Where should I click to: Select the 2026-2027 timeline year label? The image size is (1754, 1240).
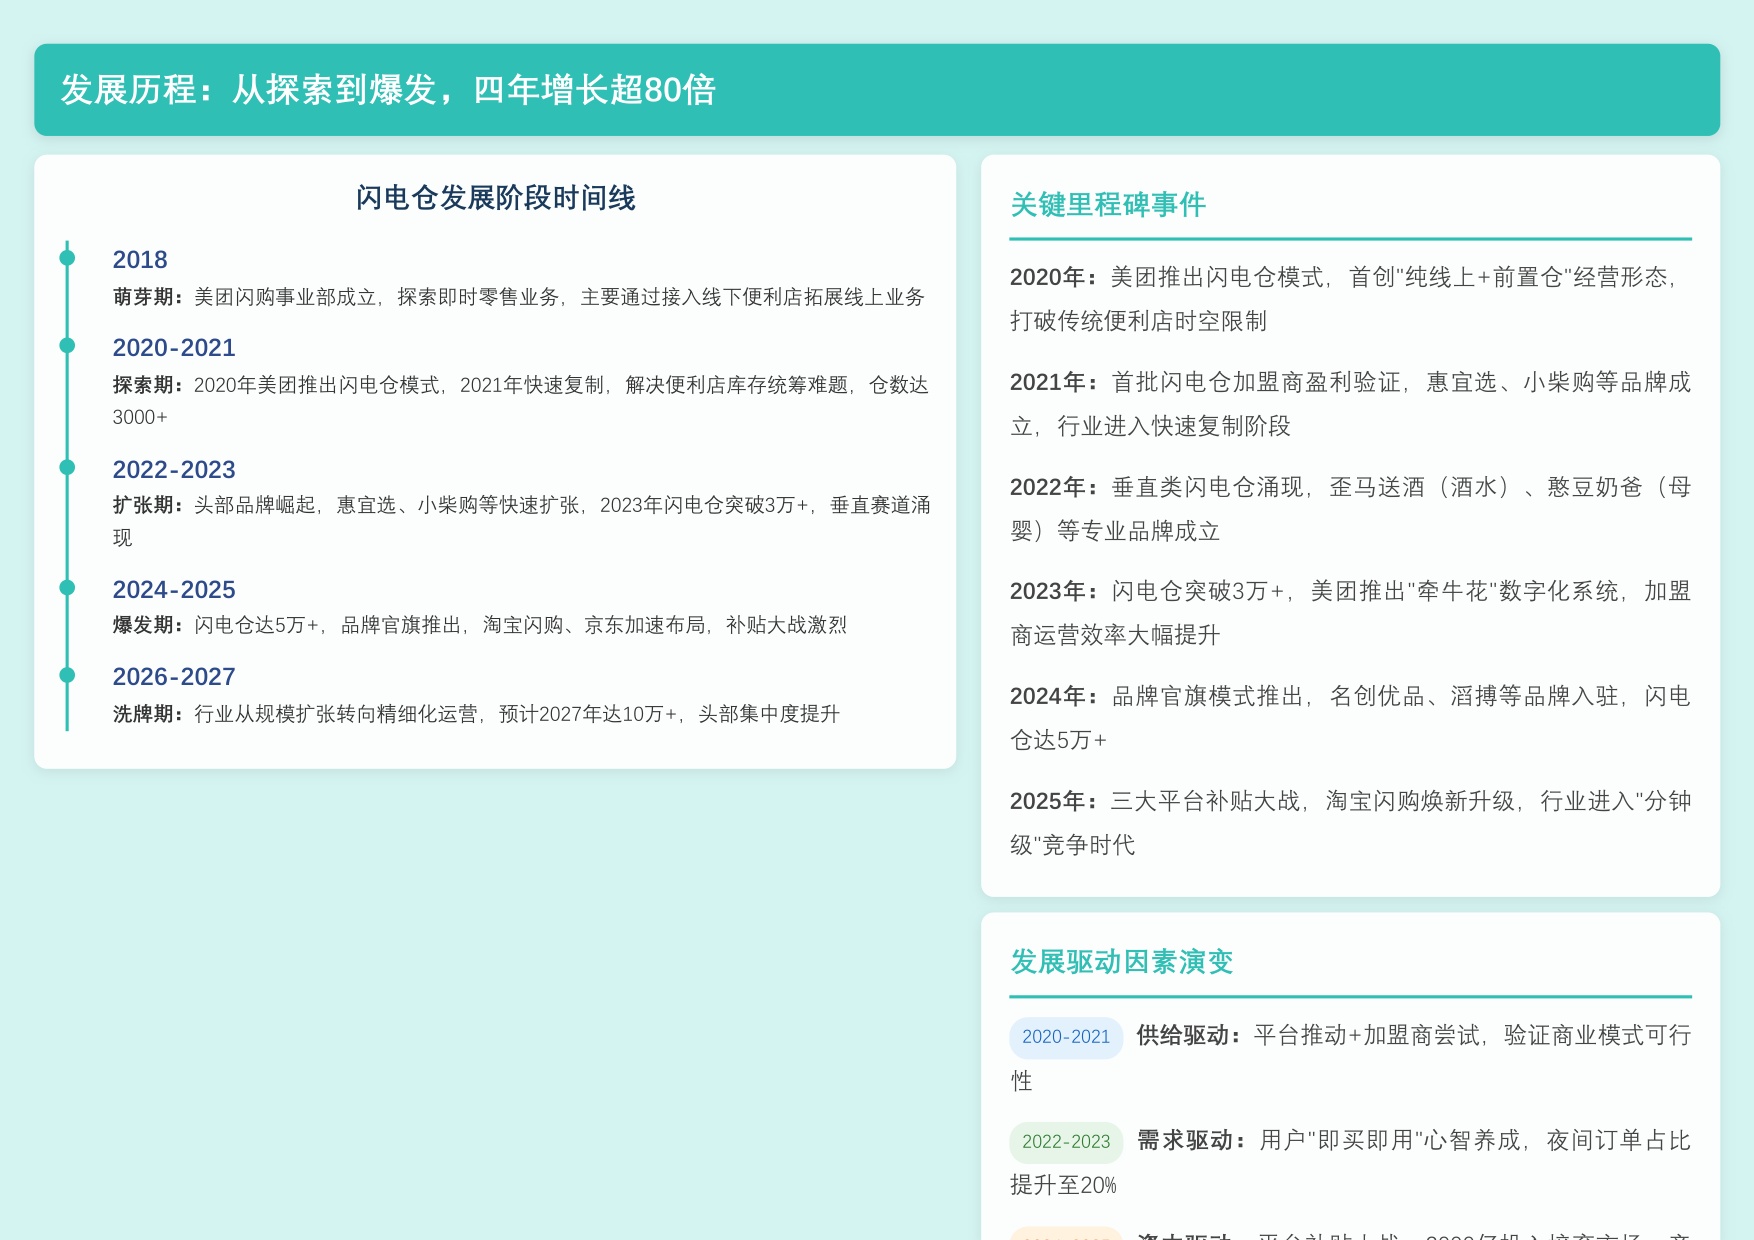tap(174, 677)
